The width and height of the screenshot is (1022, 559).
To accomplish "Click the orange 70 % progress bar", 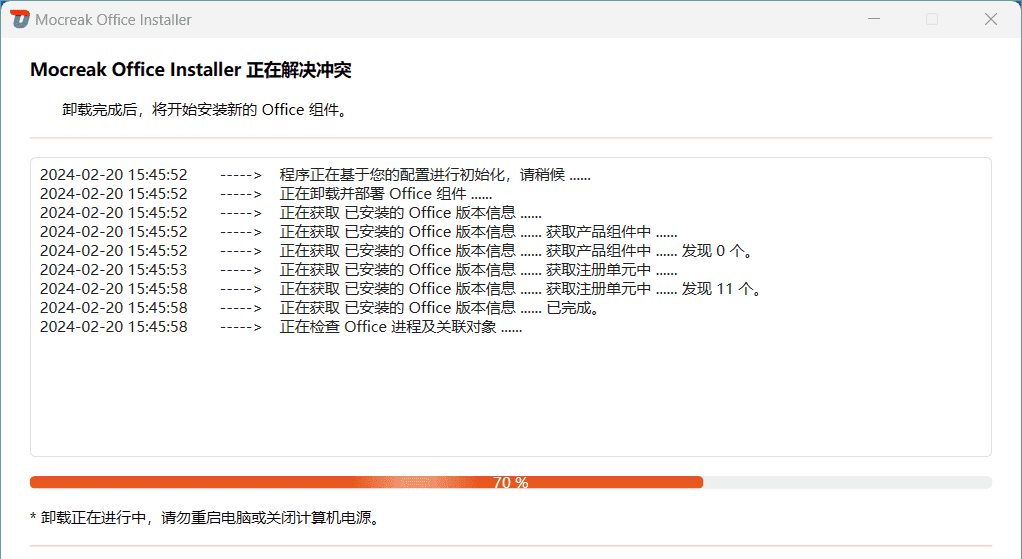I will pos(366,482).
